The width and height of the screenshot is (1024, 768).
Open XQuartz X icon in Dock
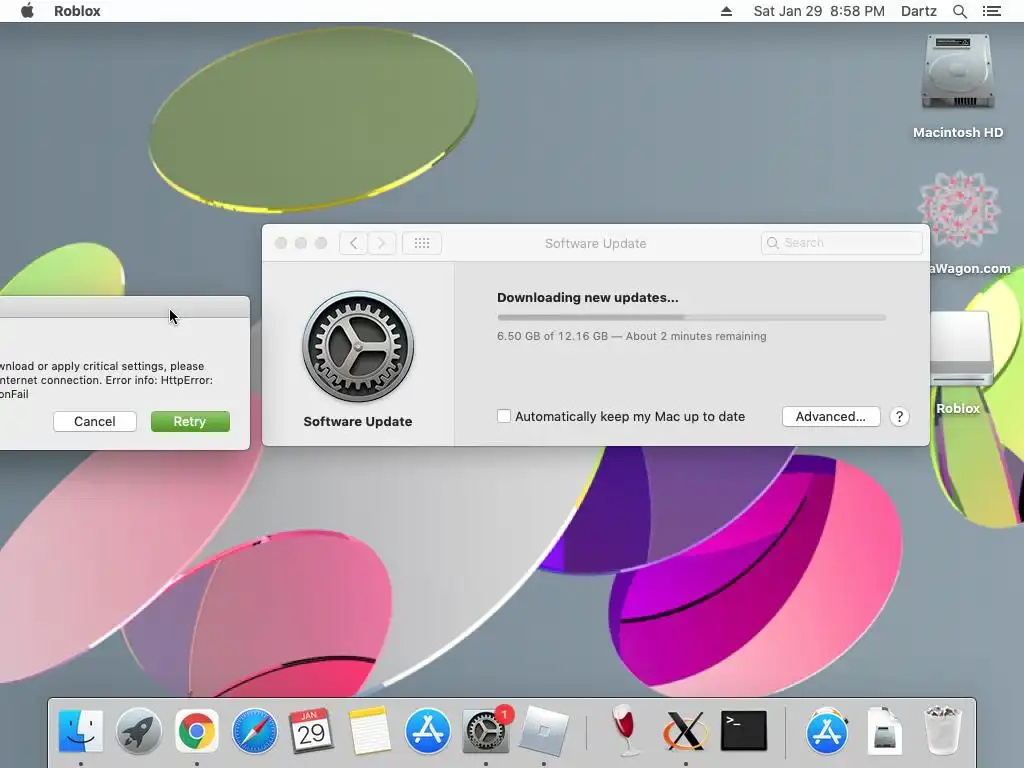click(x=685, y=731)
